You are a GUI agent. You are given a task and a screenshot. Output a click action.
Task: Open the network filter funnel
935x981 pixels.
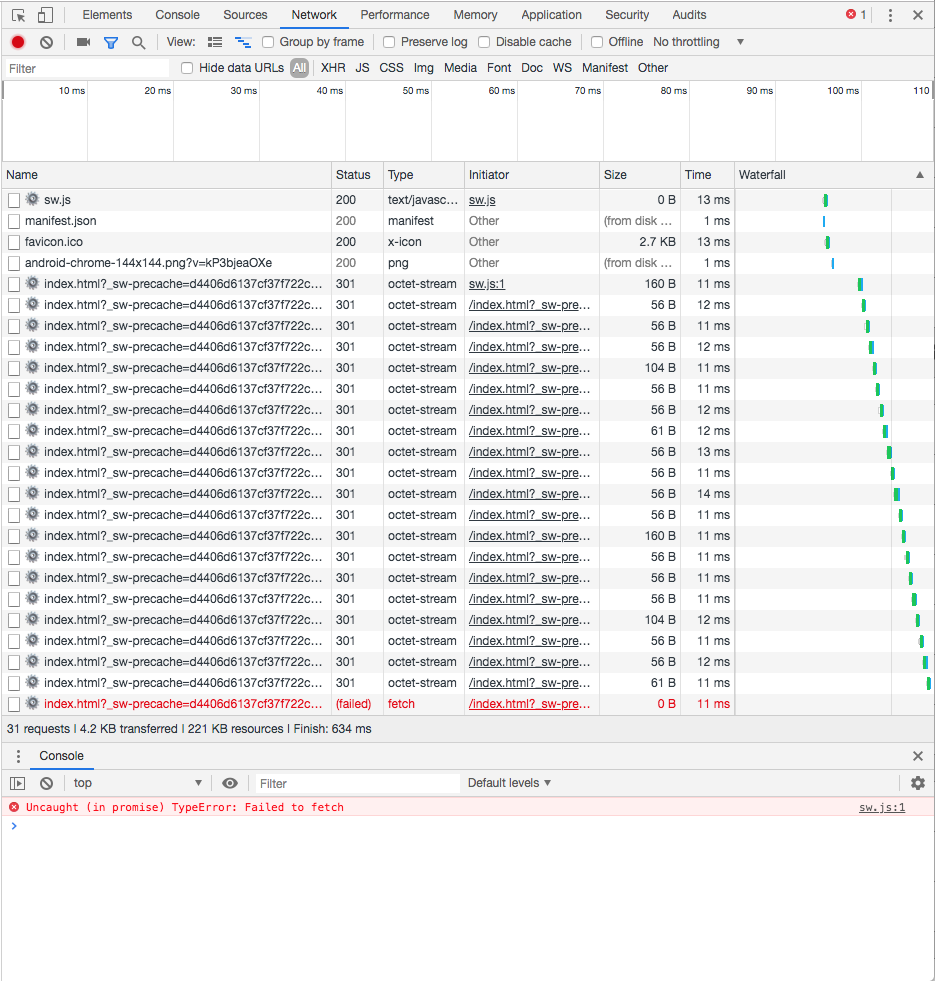tap(111, 42)
